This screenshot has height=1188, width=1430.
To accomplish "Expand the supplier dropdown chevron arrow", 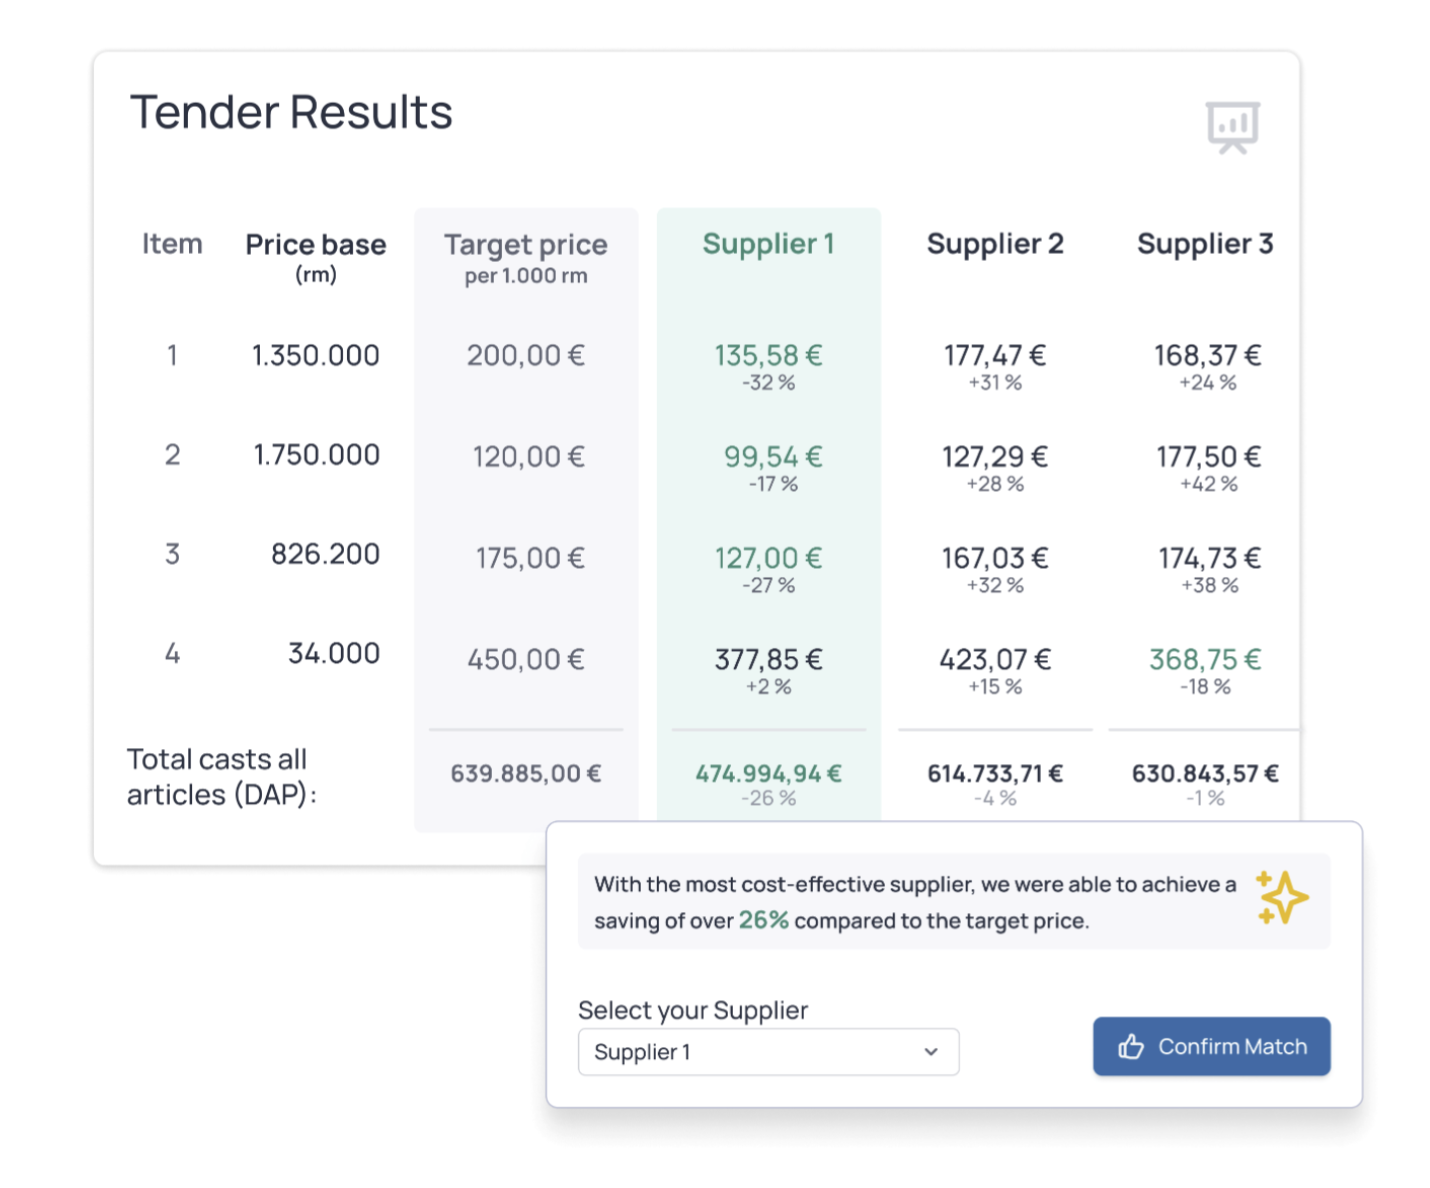I will (x=931, y=1052).
